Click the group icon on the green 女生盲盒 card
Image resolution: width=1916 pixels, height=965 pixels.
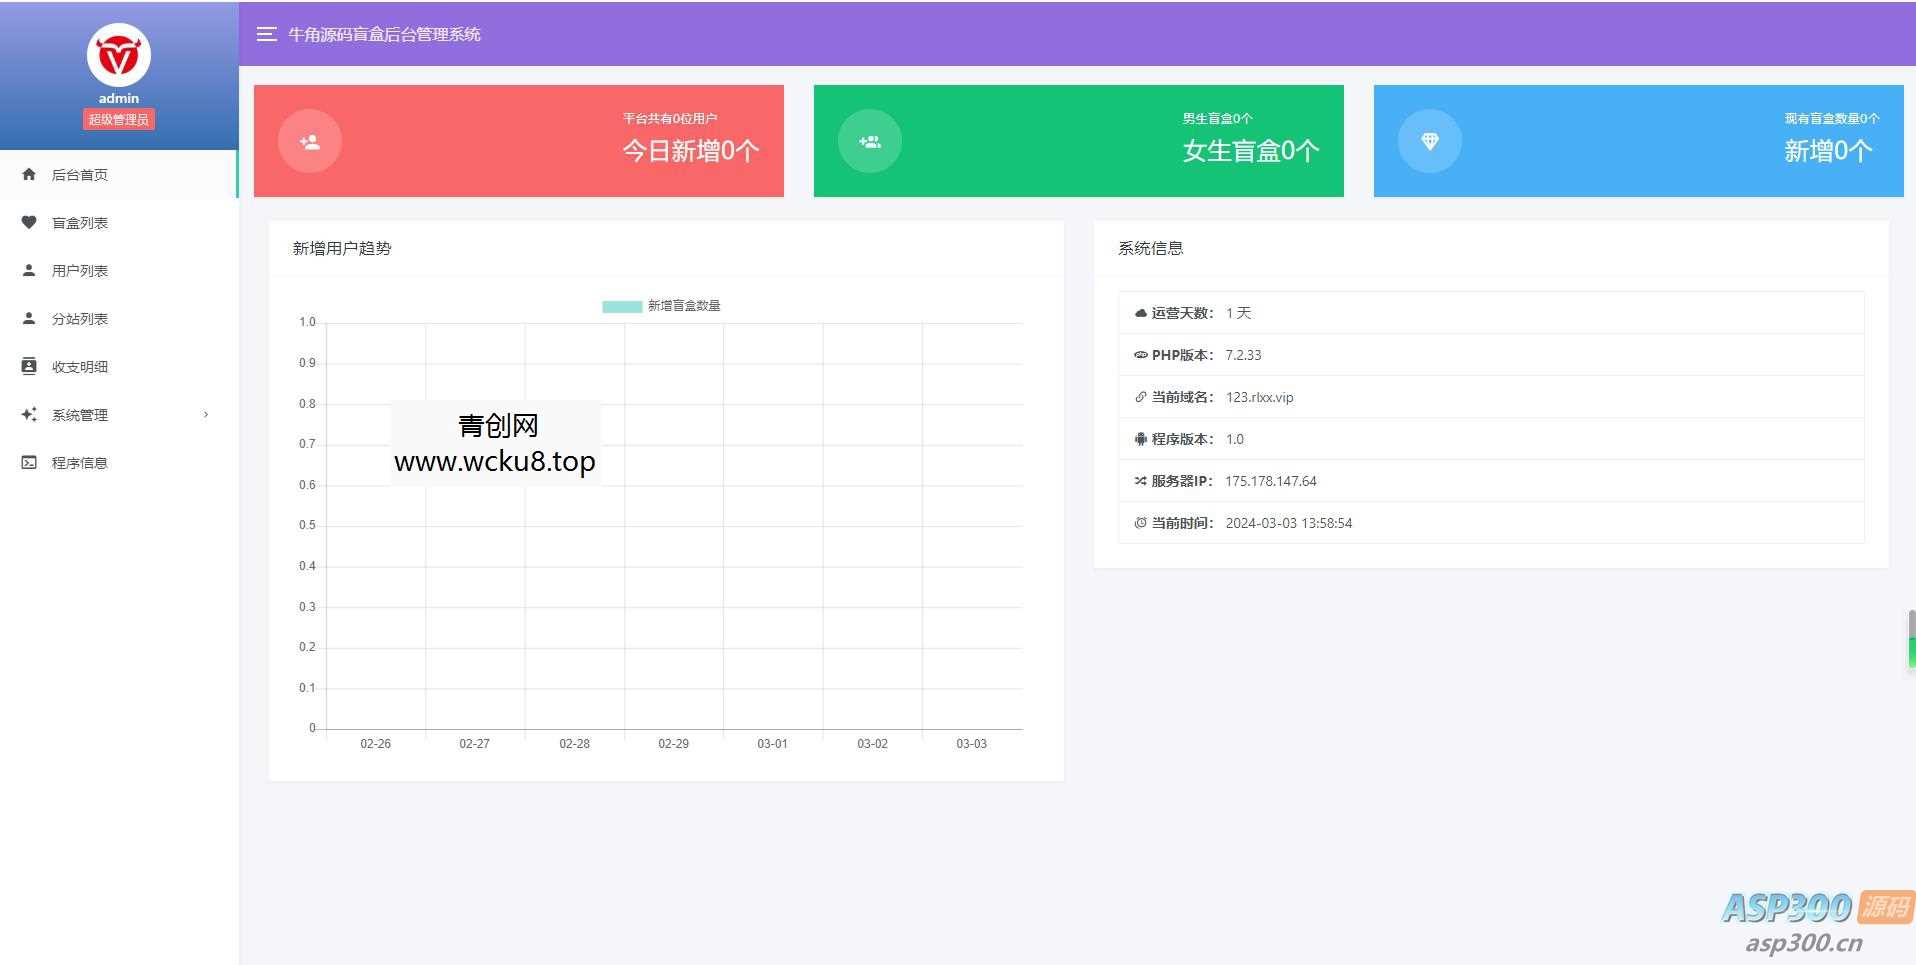click(x=870, y=141)
